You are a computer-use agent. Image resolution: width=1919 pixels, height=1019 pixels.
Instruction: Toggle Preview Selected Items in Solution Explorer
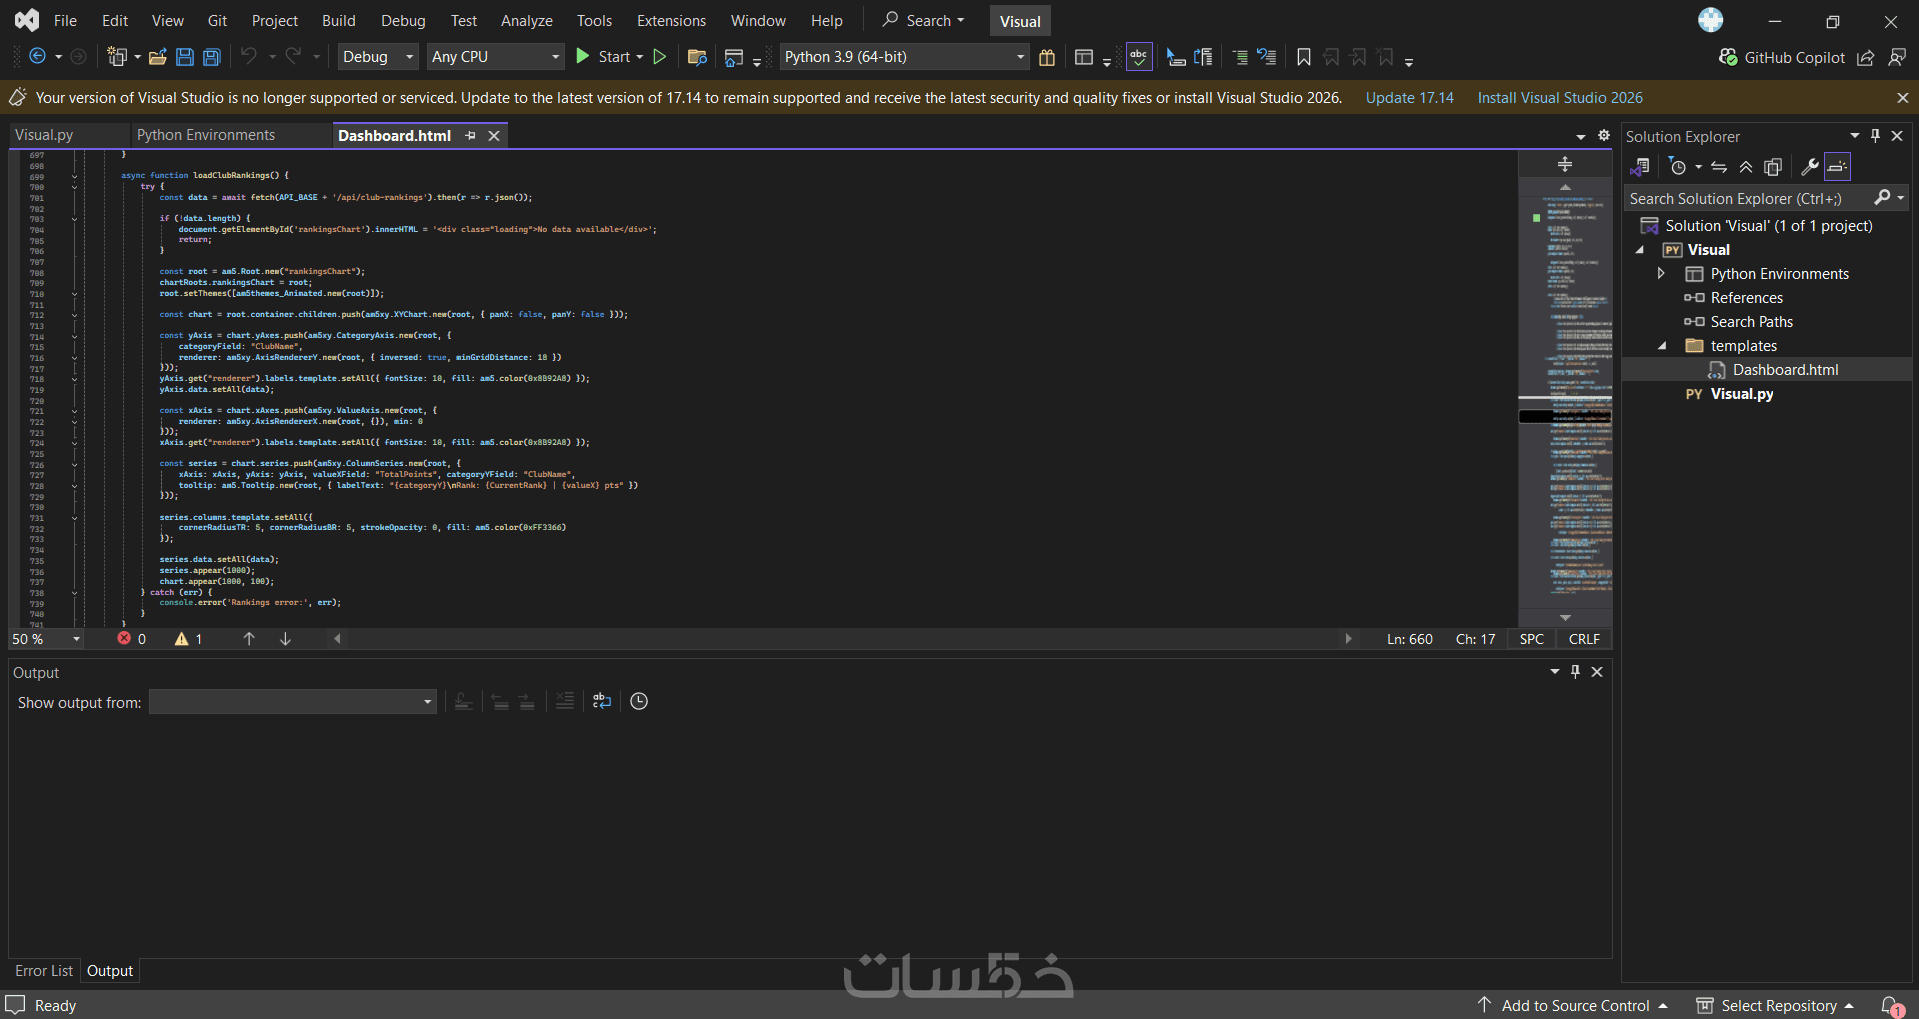tap(1837, 167)
